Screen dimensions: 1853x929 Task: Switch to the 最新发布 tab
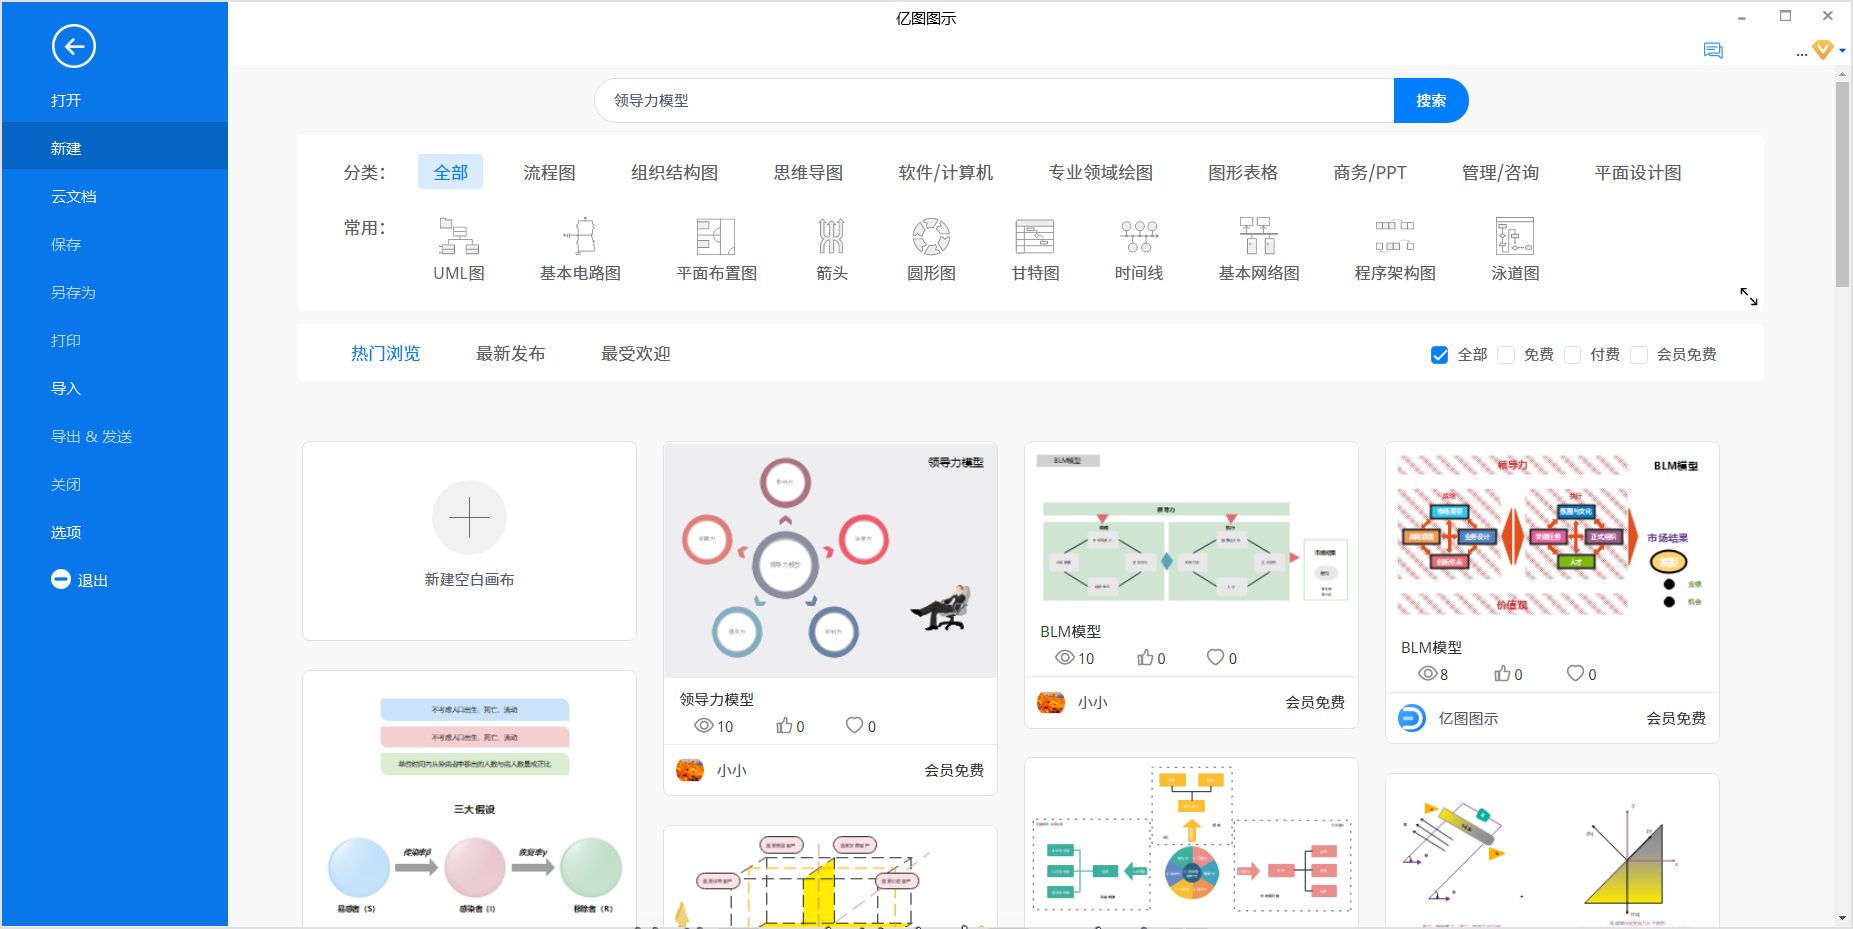tap(510, 354)
